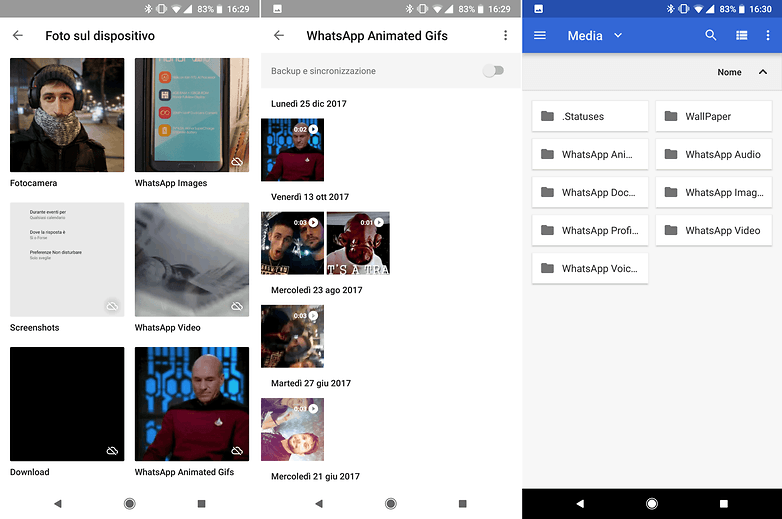Open the Fotocamera album
782x519 pixels.
[x=67, y=115]
